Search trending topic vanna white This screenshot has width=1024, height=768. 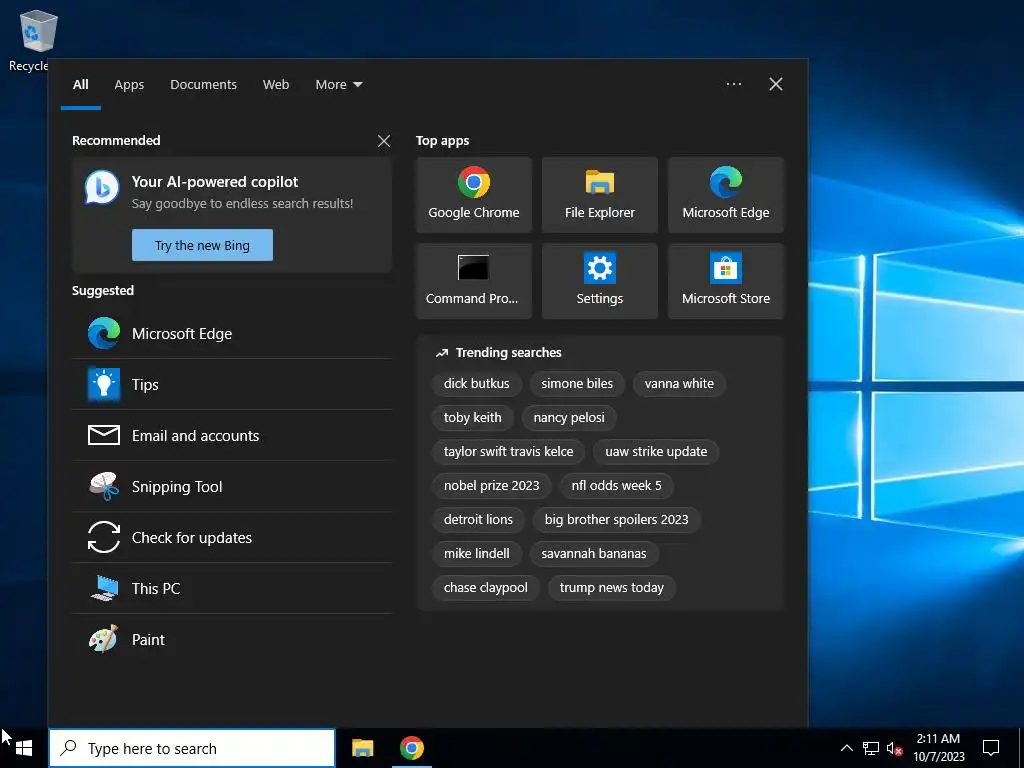click(679, 383)
